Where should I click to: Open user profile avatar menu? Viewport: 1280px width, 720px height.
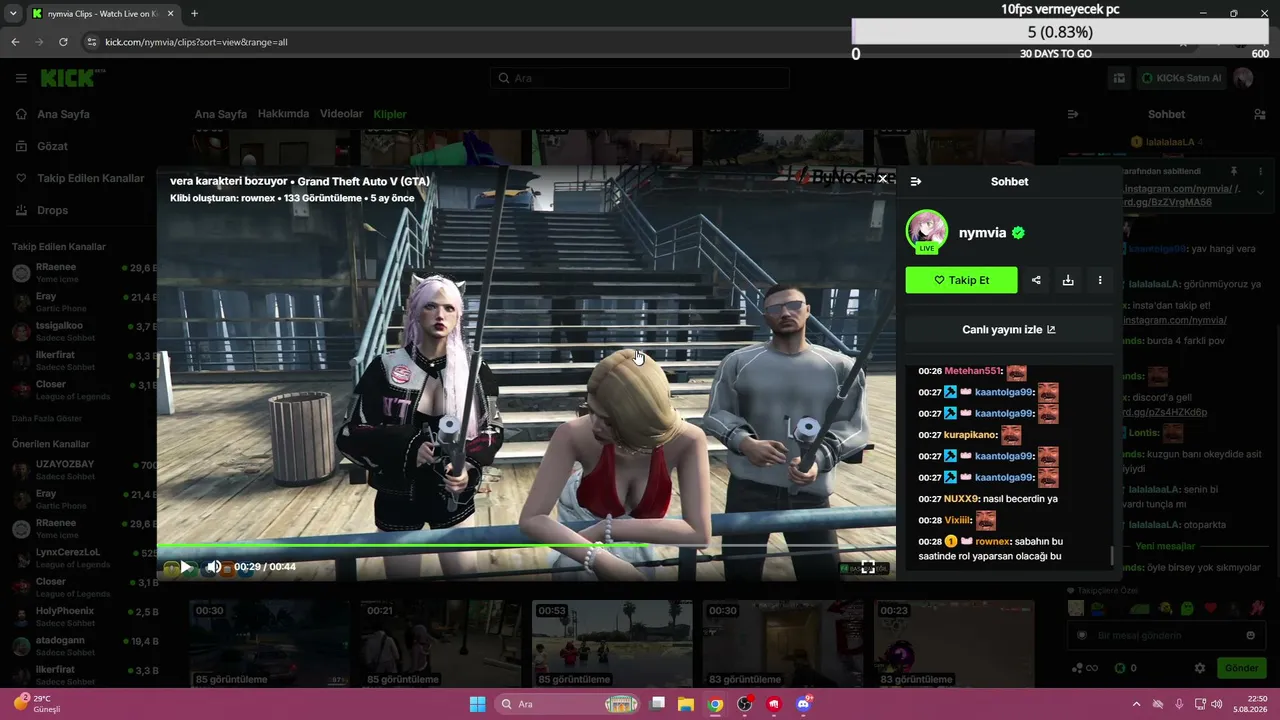point(1243,78)
